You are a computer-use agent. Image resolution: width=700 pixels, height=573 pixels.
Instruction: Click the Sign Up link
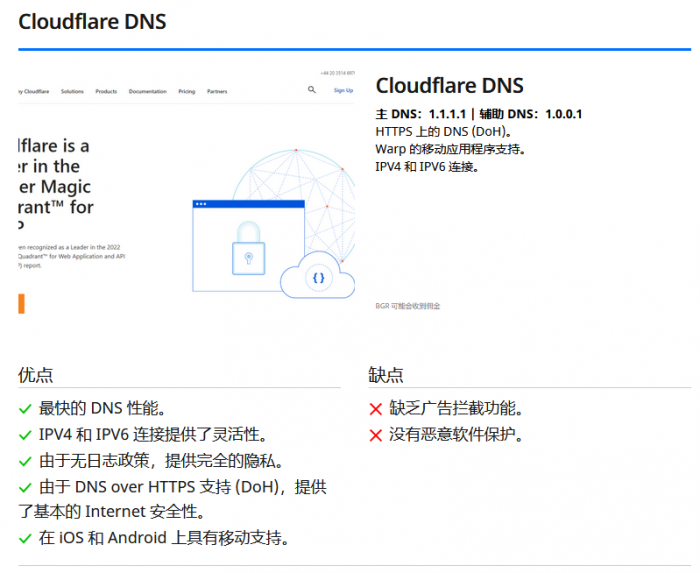point(343,90)
